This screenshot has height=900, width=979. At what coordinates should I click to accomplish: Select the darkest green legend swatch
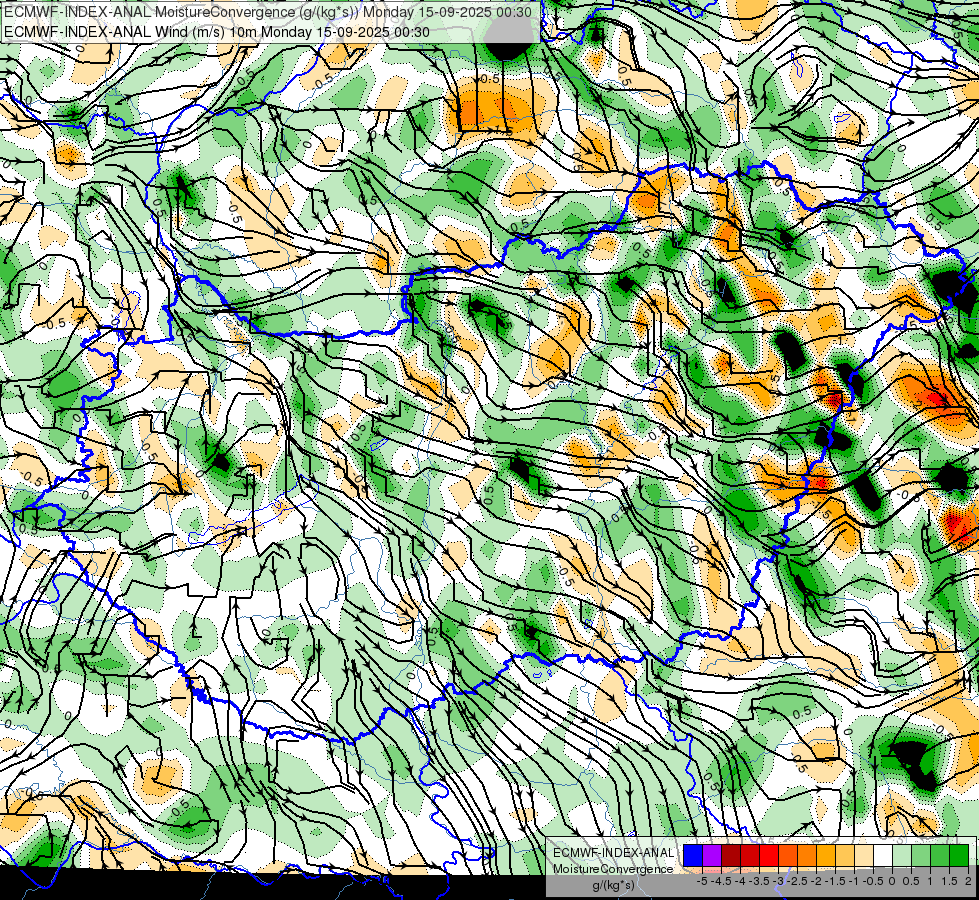[959, 855]
